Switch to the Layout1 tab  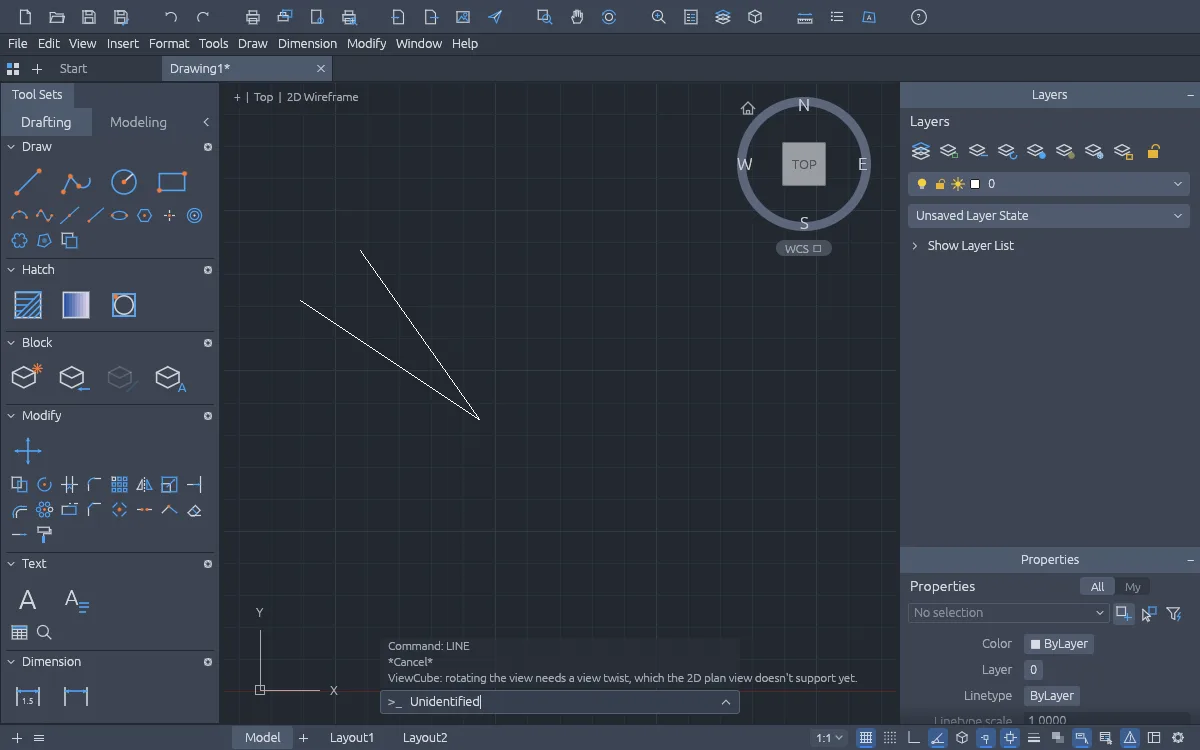point(352,738)
